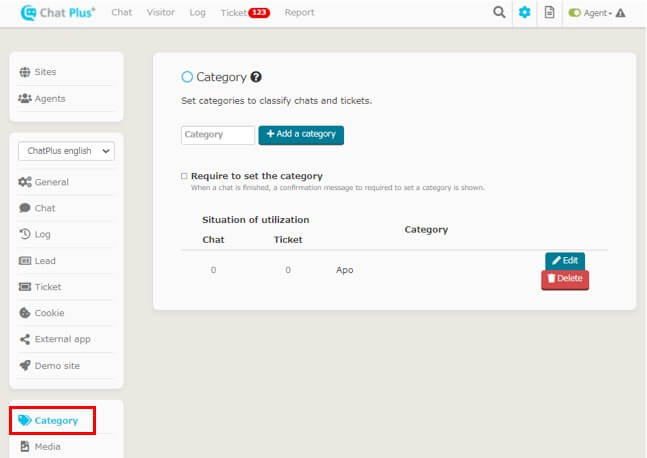
Task: Open General settings link
Action: (52, 182)
